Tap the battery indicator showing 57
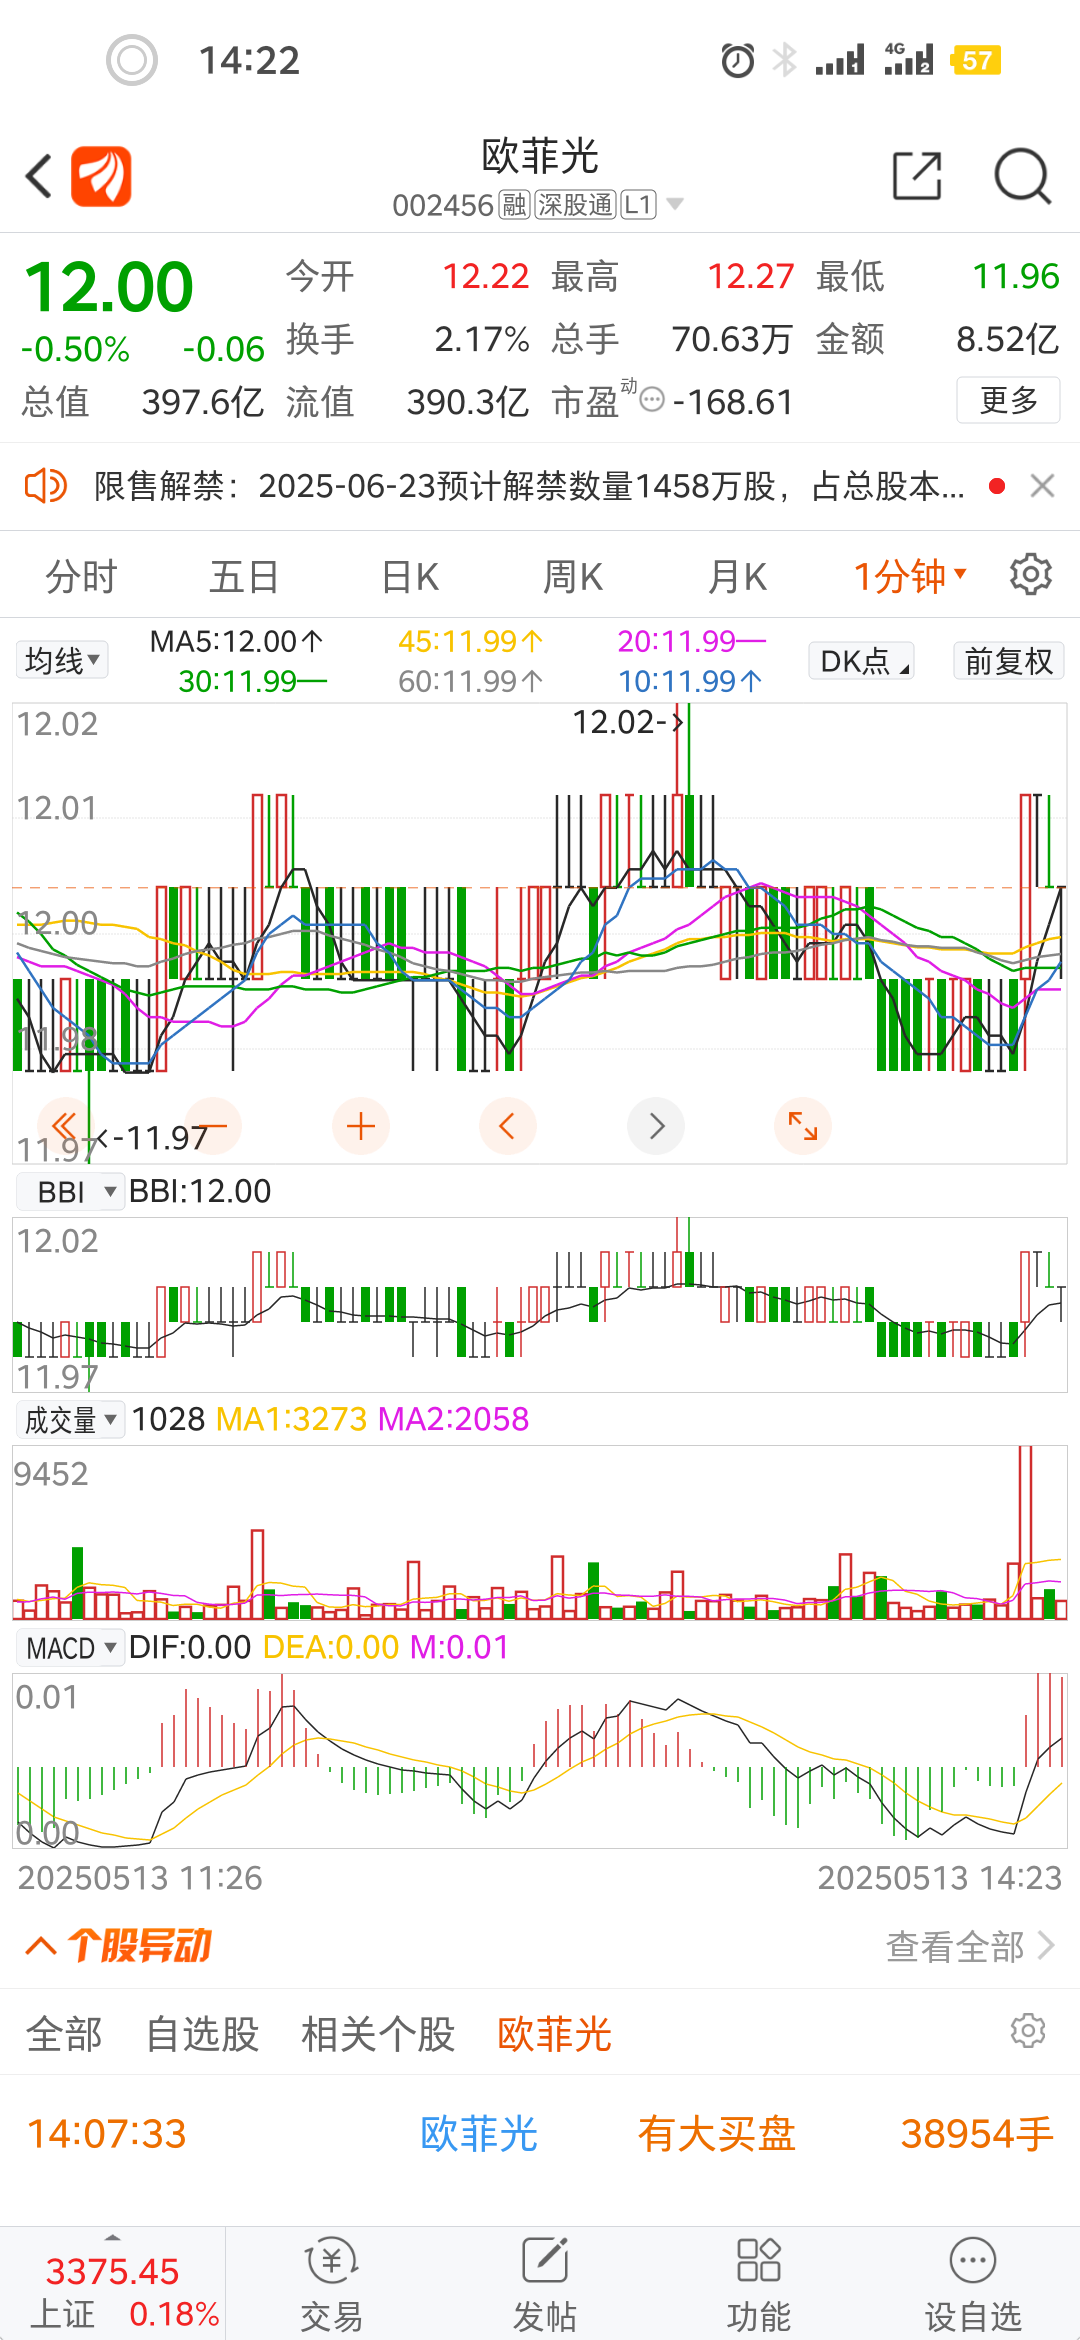Image resolution: width=1080 pixels, height=2340 pixels. 977,60
